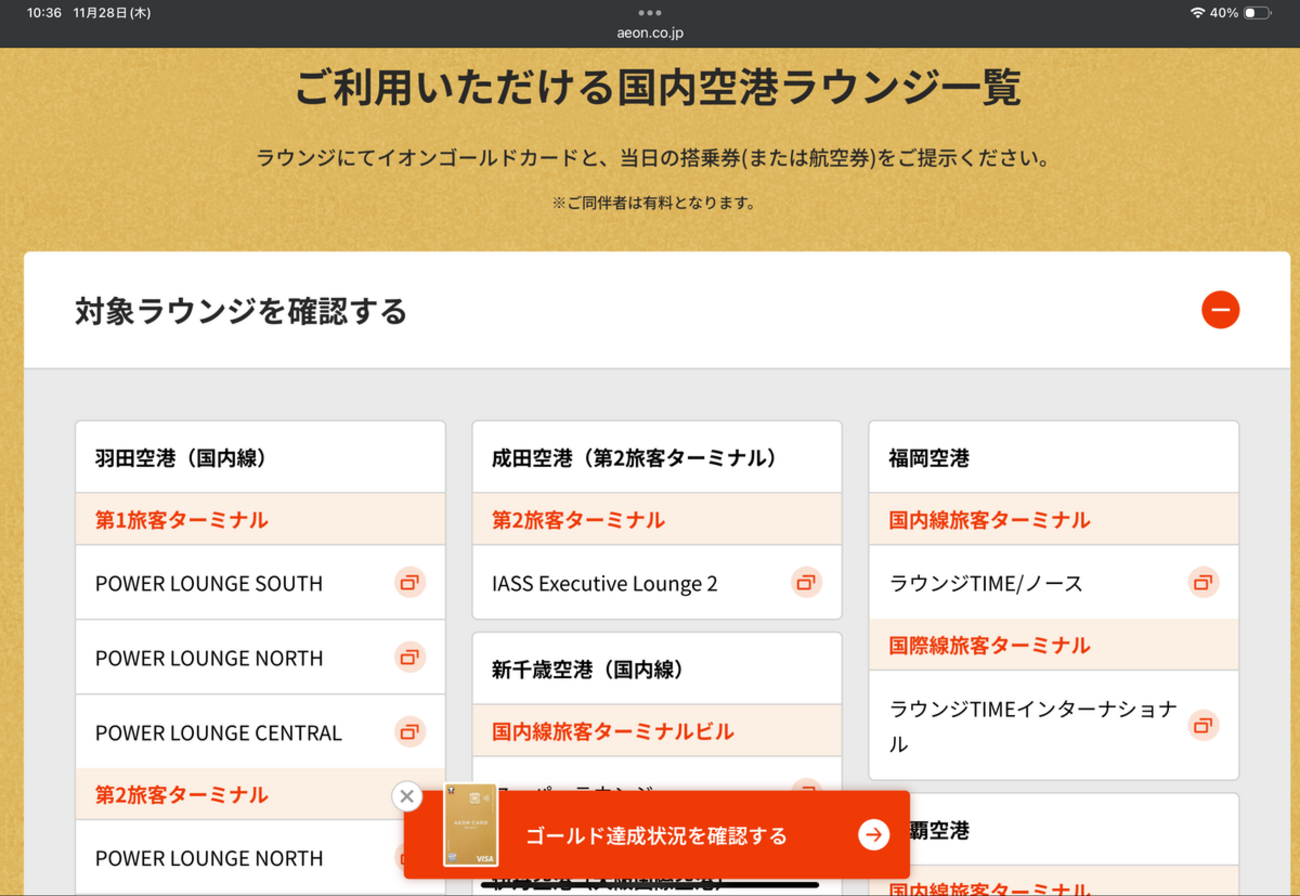
Task: Open external link icon for POWER LOUNGE SOUTH
Action: click(409, 582)
